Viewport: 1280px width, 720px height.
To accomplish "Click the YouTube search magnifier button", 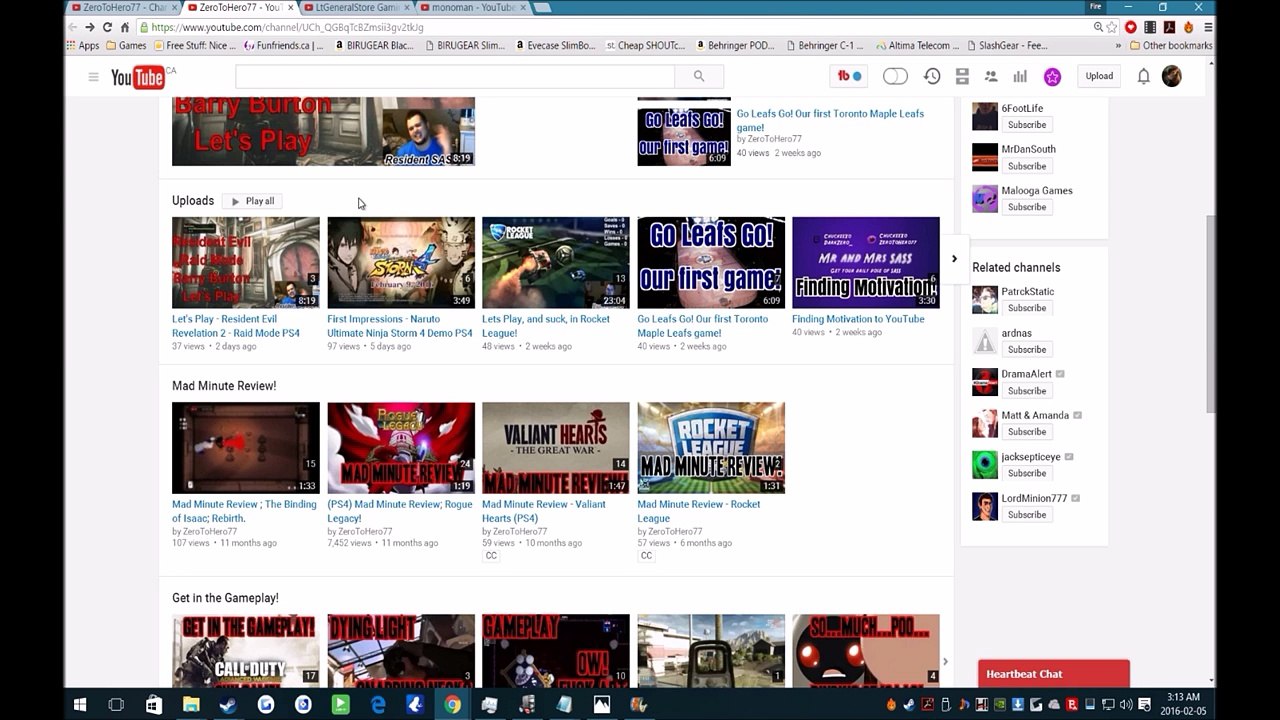I will pyautogui.click(x=699, y=76).
